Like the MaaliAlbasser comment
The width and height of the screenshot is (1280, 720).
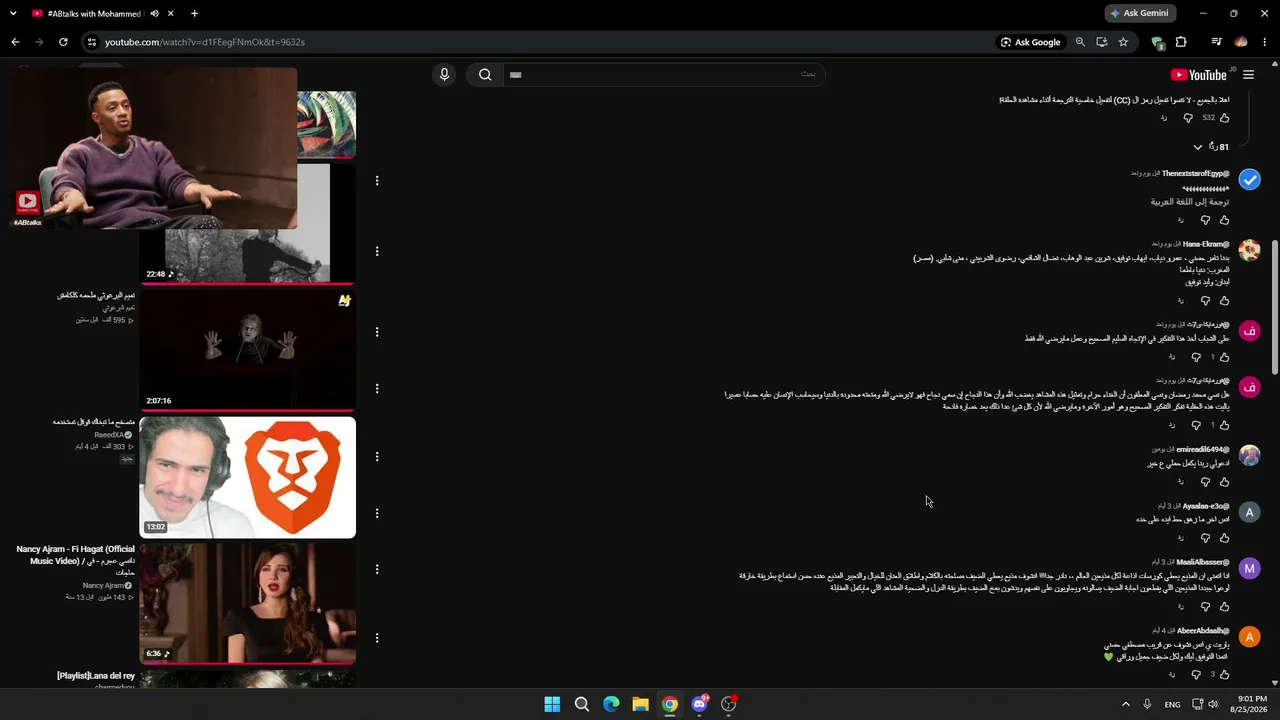(x=1225, y=607)
